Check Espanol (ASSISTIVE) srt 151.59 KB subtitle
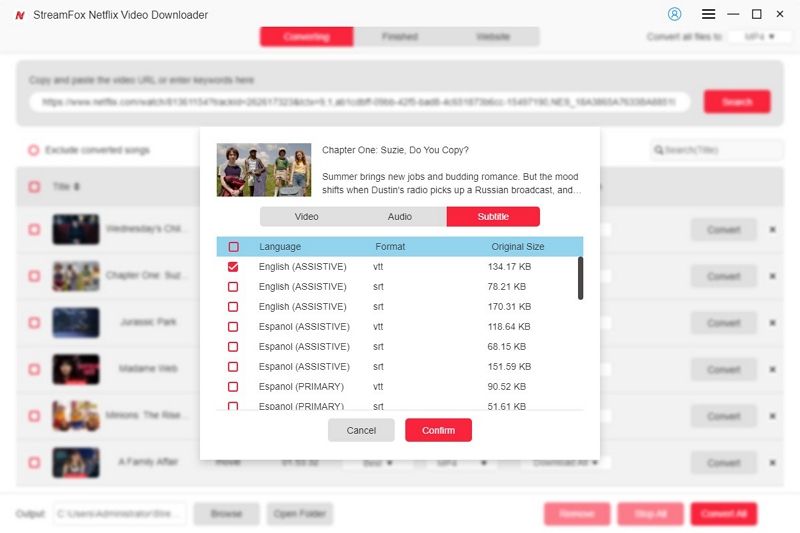Image resolution: width=800 pixels, height=533 pixels. pos(233,367)
